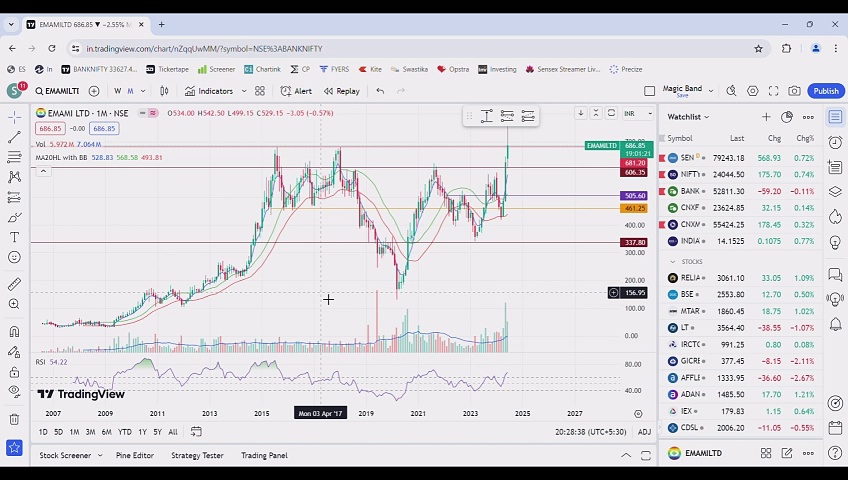Viewport: 848px width, 480px height.
Task: Open the Trading Panel tab
Action: [264, 455]
